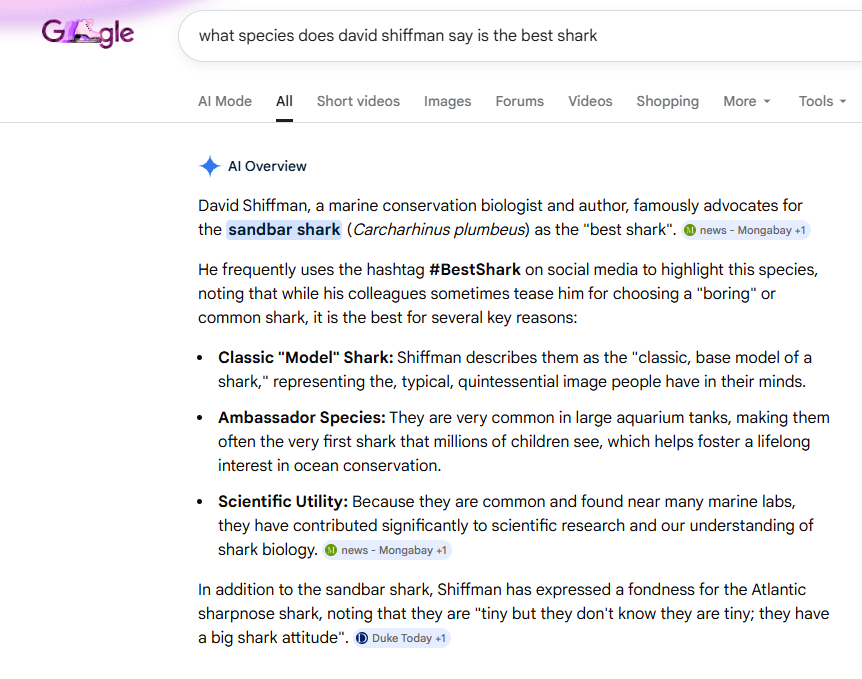
Task: Click the Duke Today source icon
Action: coord(362,638)
